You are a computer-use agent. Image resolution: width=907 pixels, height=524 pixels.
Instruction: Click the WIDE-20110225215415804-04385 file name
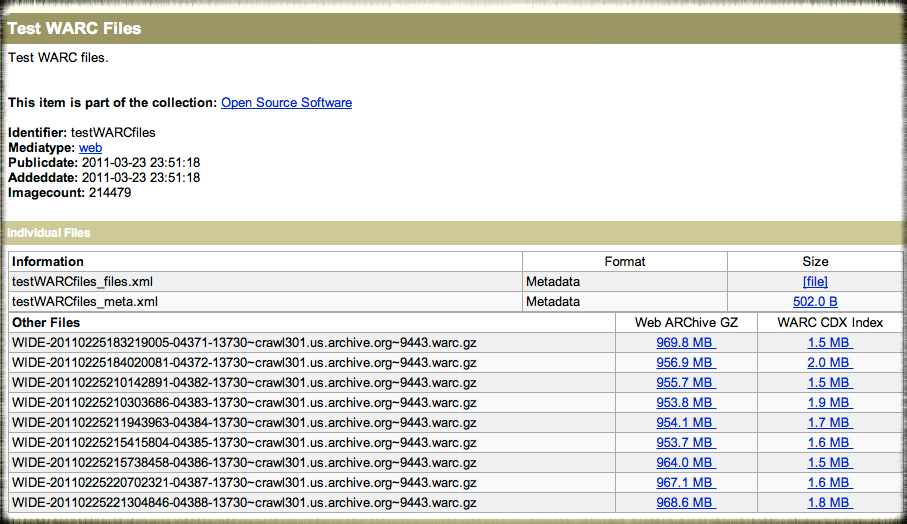[x=244, y=442]
